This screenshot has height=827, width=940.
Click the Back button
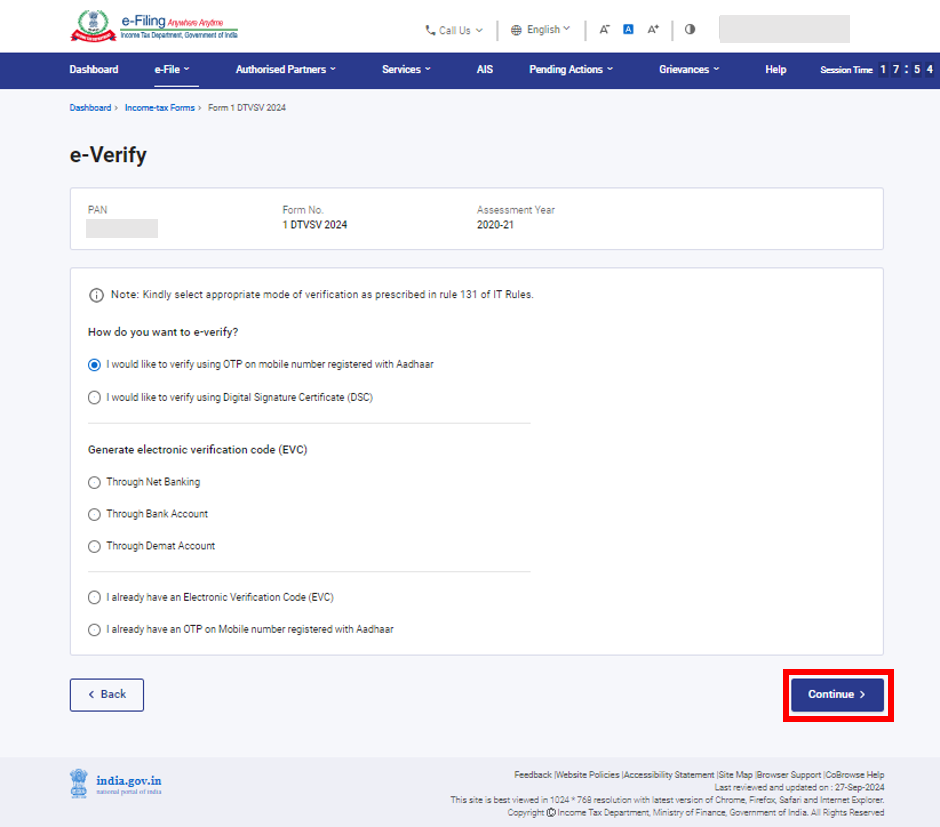[x=106, y=694]
